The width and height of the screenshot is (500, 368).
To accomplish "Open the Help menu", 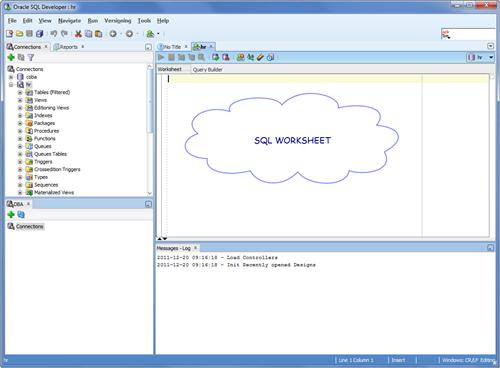I will click(x=163, y=21).
